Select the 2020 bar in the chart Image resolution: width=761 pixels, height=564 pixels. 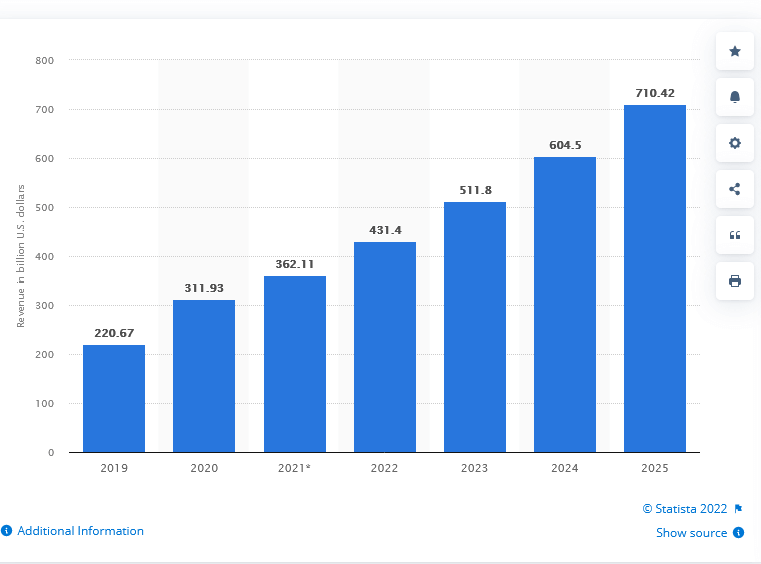204,376
